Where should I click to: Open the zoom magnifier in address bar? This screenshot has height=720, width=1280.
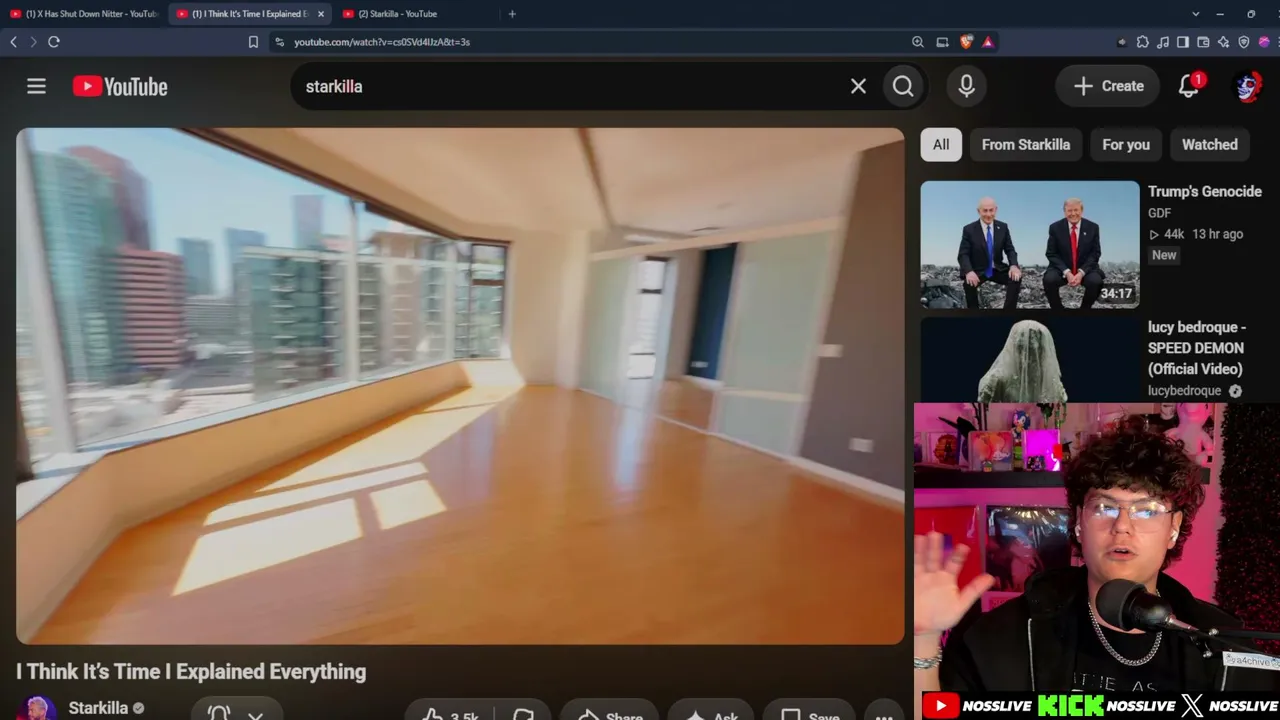918,42
